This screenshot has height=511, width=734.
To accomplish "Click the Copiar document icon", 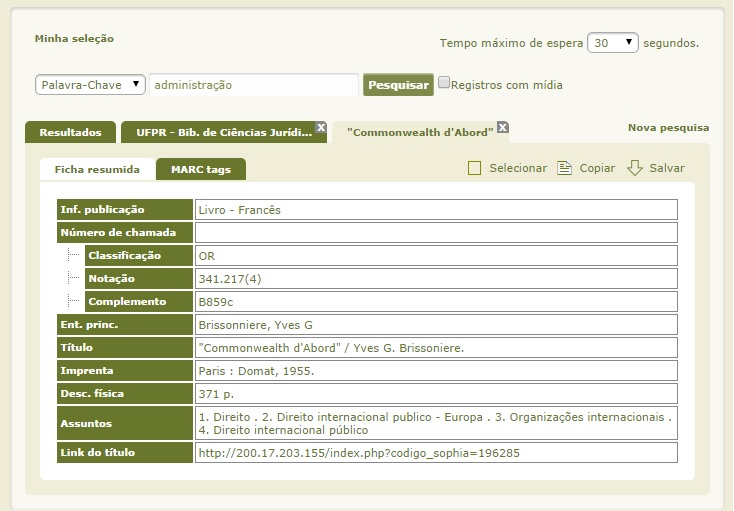I will click(564, 168).
